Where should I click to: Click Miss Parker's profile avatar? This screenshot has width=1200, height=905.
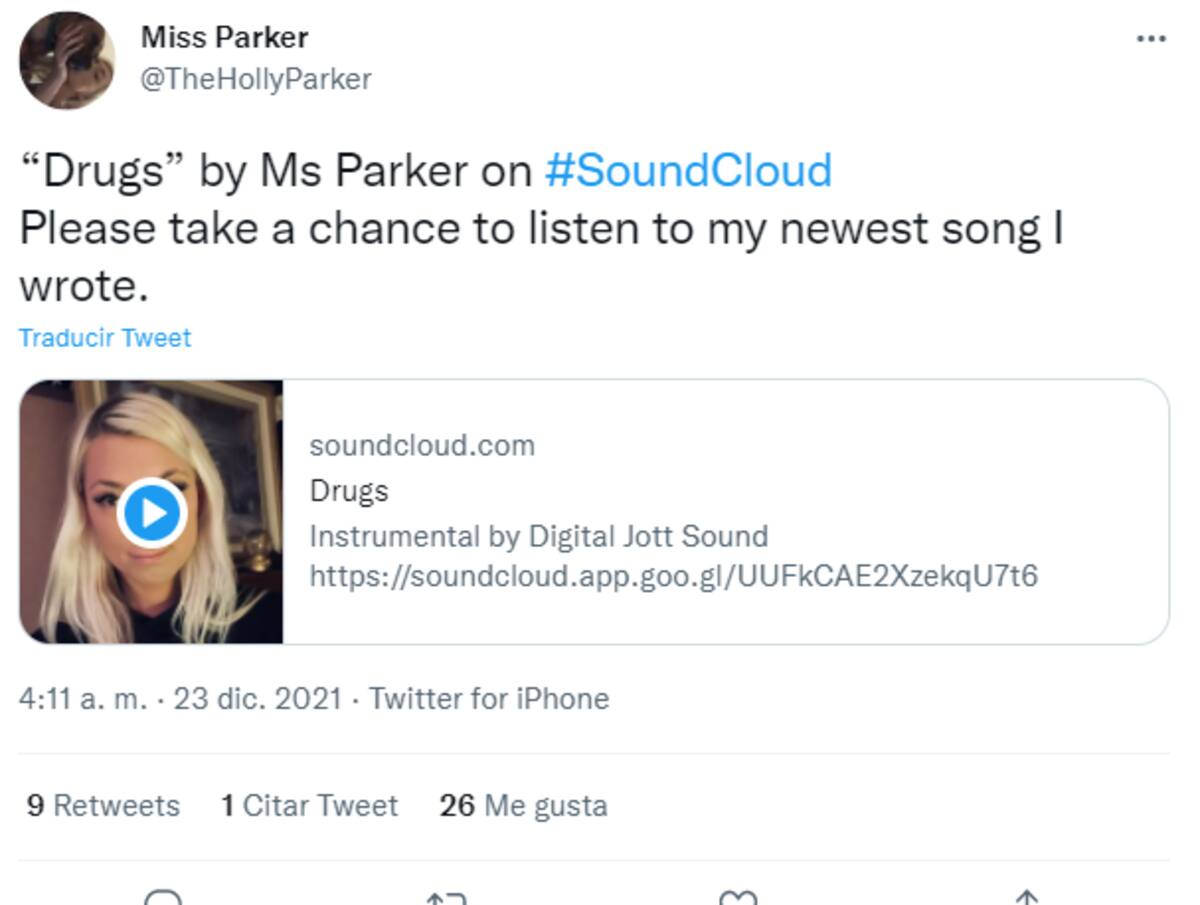67,60
